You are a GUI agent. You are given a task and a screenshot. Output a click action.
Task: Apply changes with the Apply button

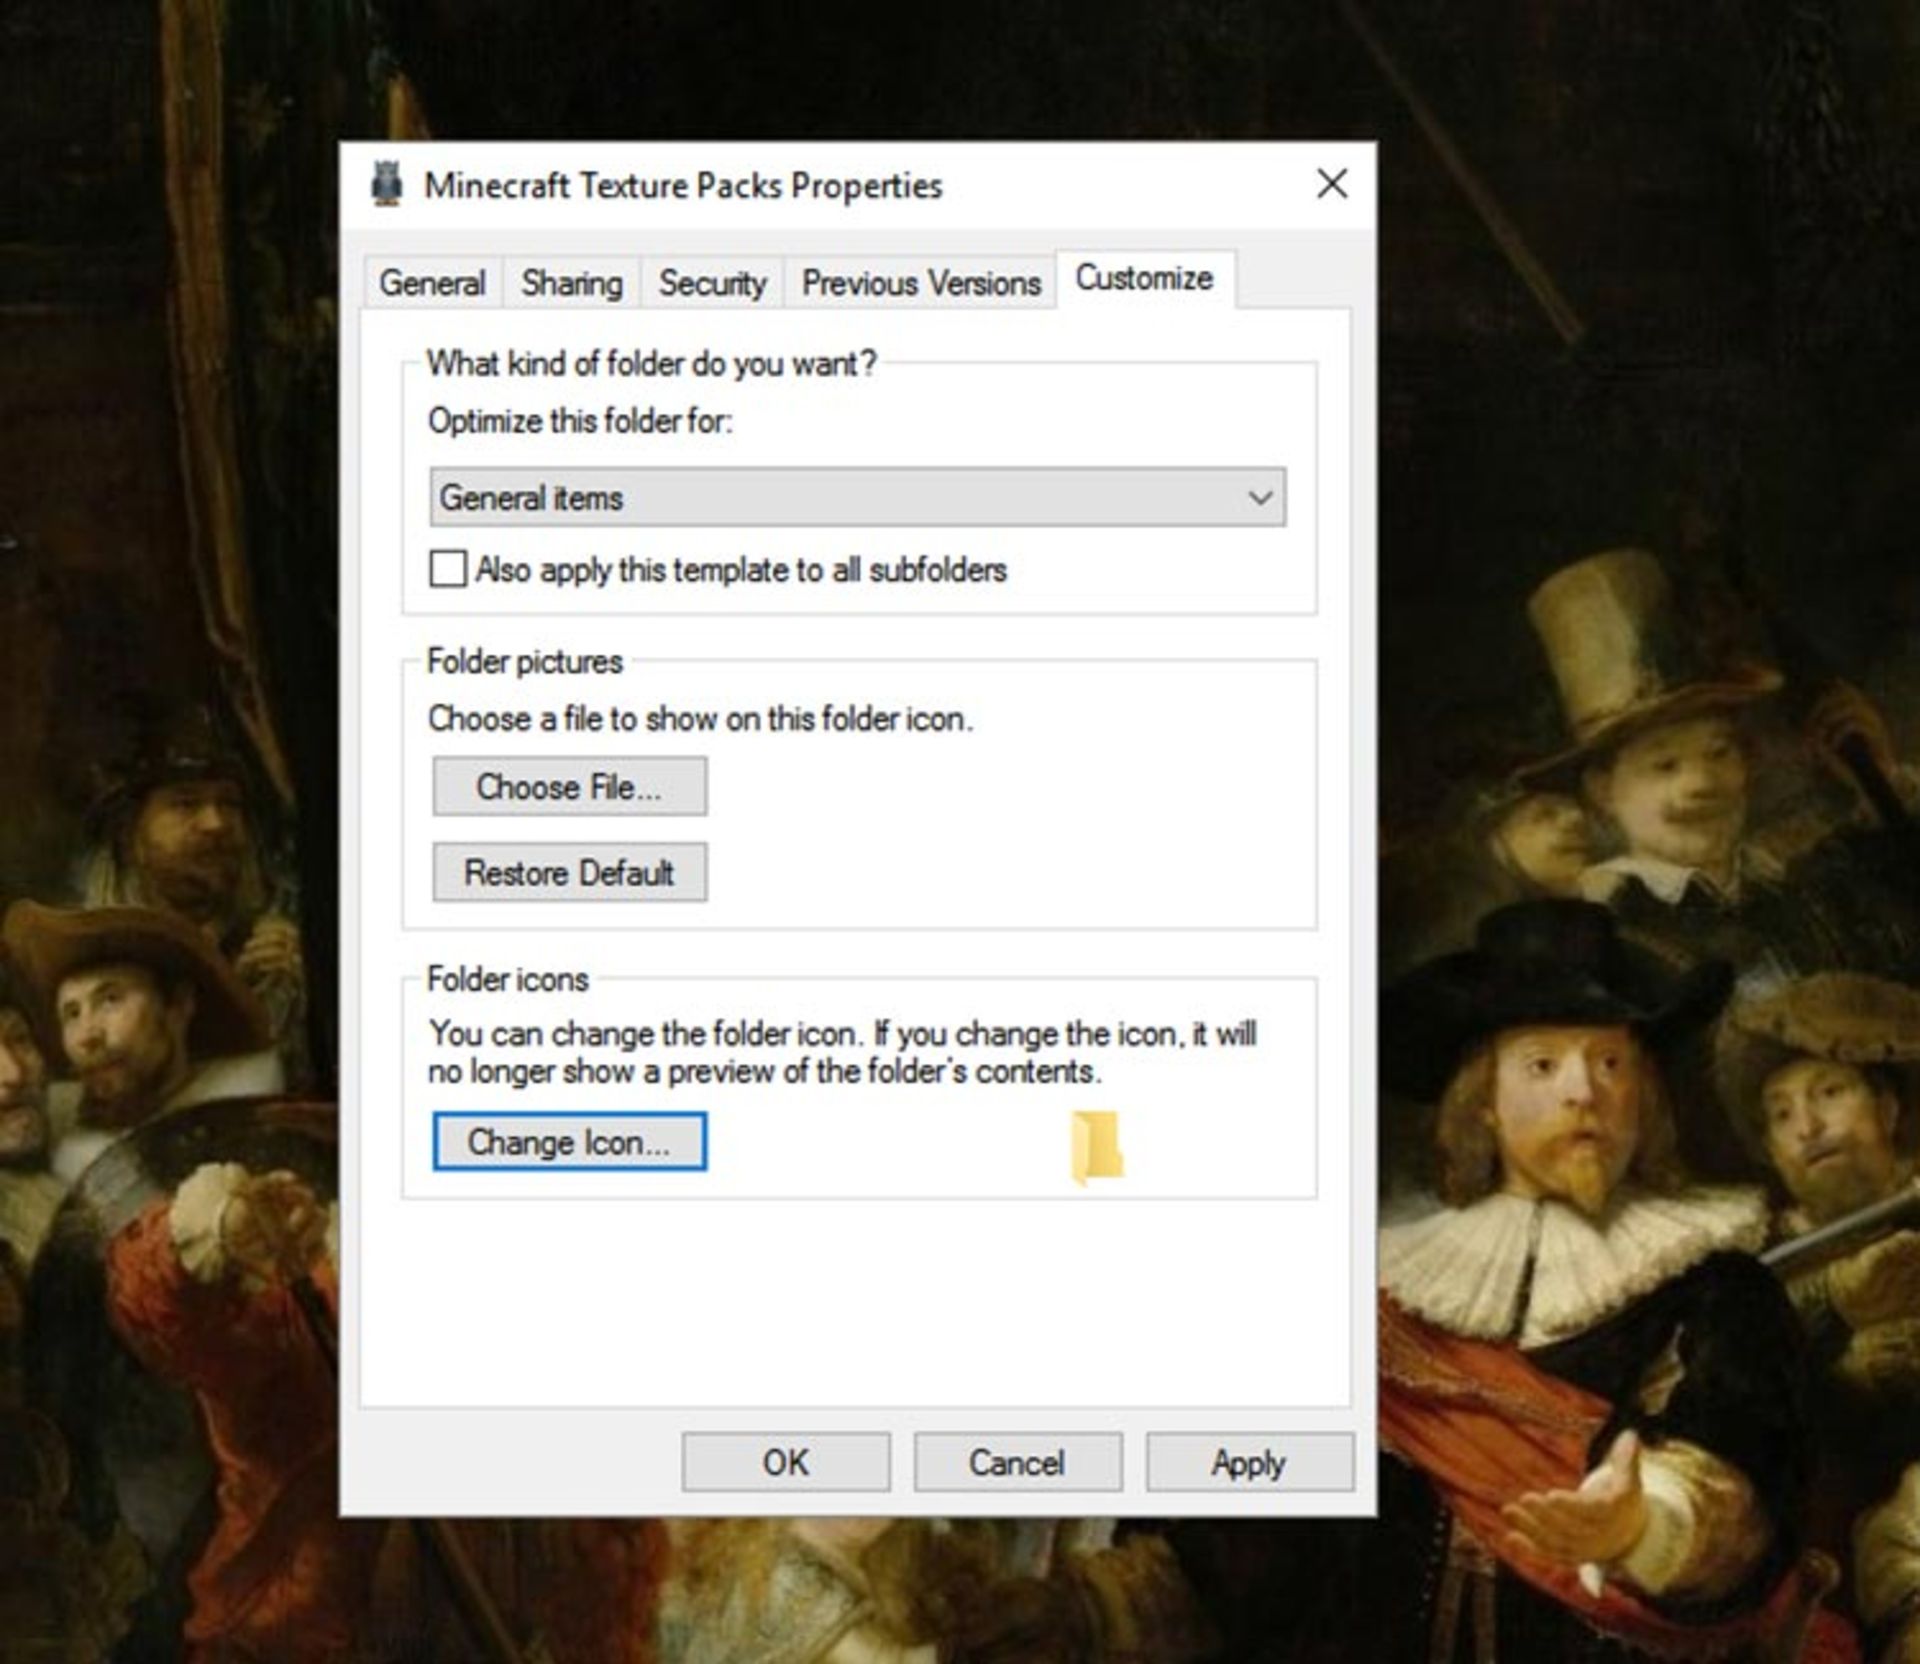1250,1463
